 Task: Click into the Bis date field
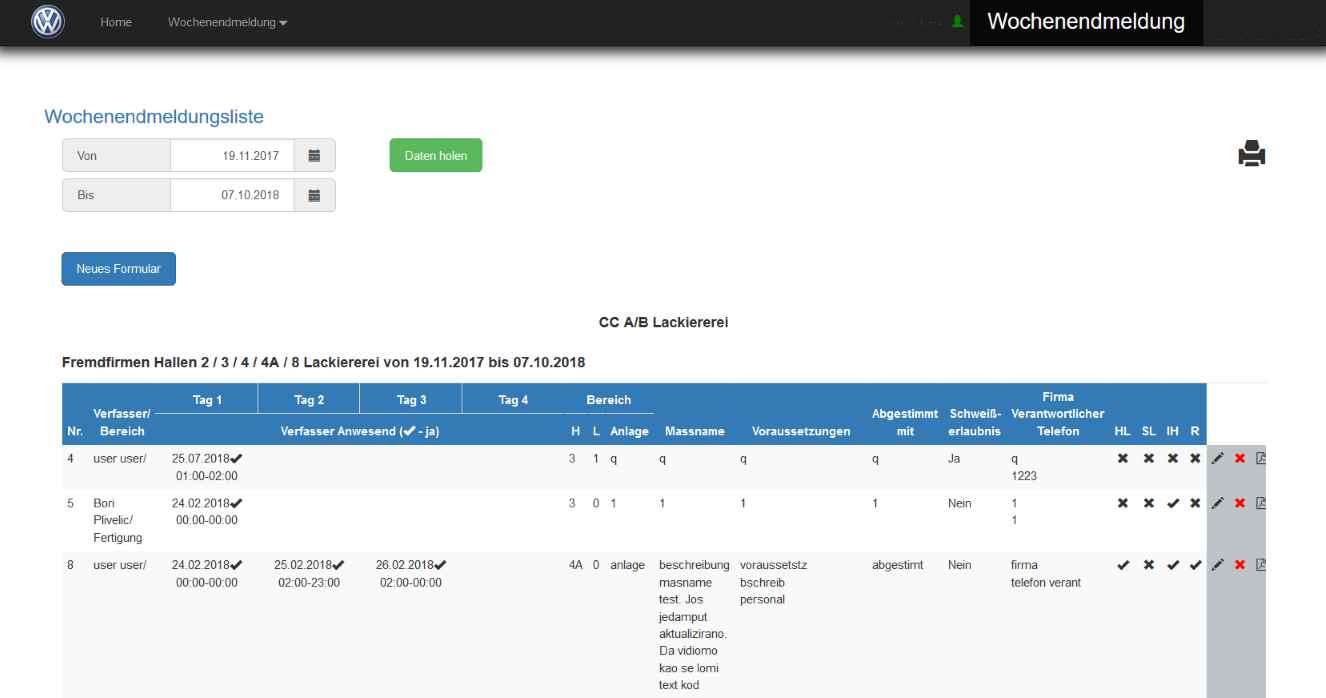pos(232,196)
